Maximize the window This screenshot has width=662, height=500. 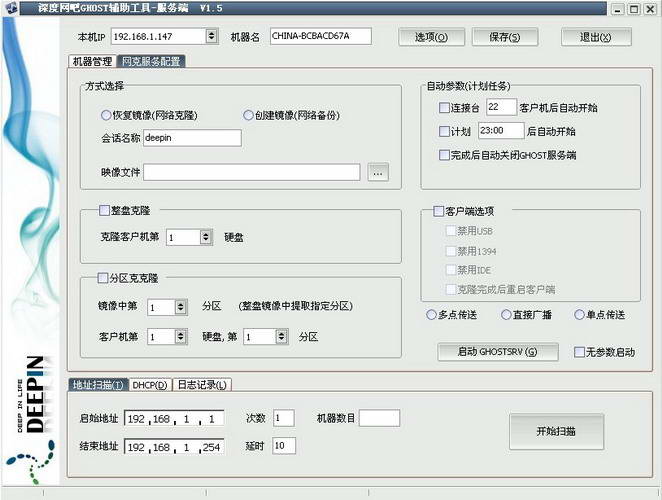(x=634, y=8)
